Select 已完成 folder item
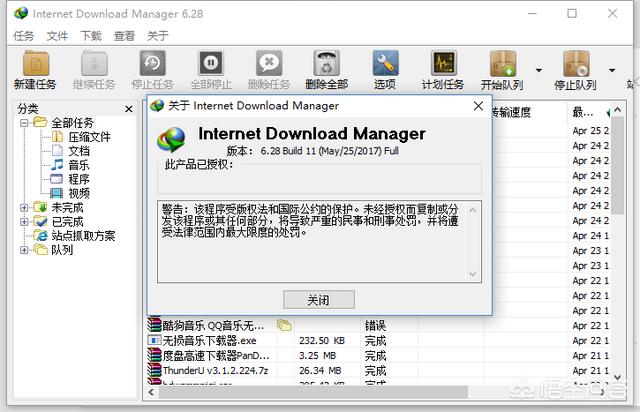The width and height of the screenshot is (640, 412). pos(67,222)
